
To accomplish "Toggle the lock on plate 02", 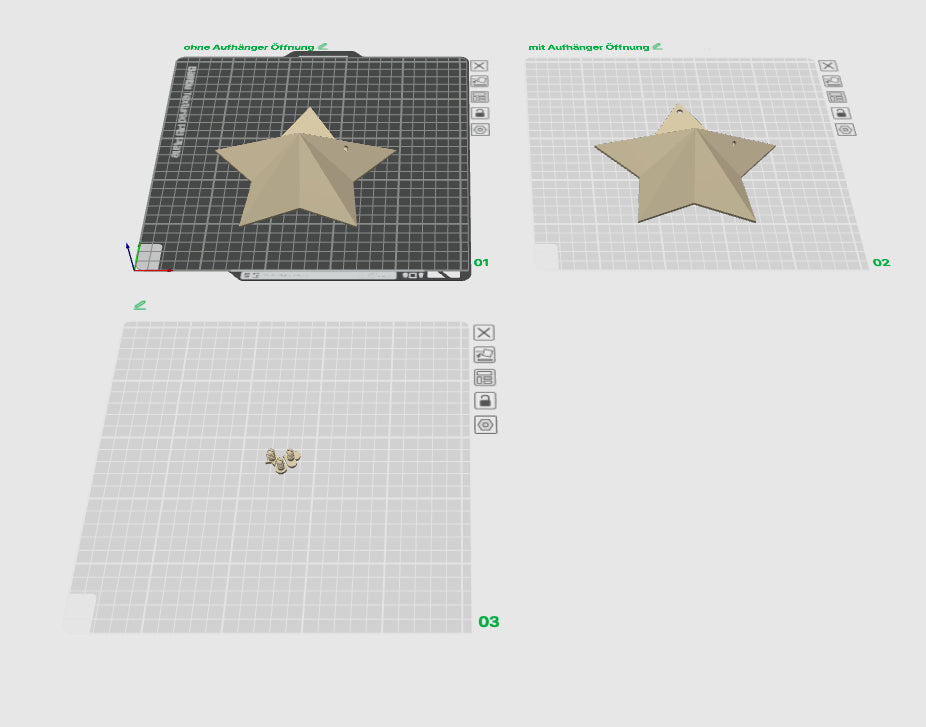I will pos(841,113).
